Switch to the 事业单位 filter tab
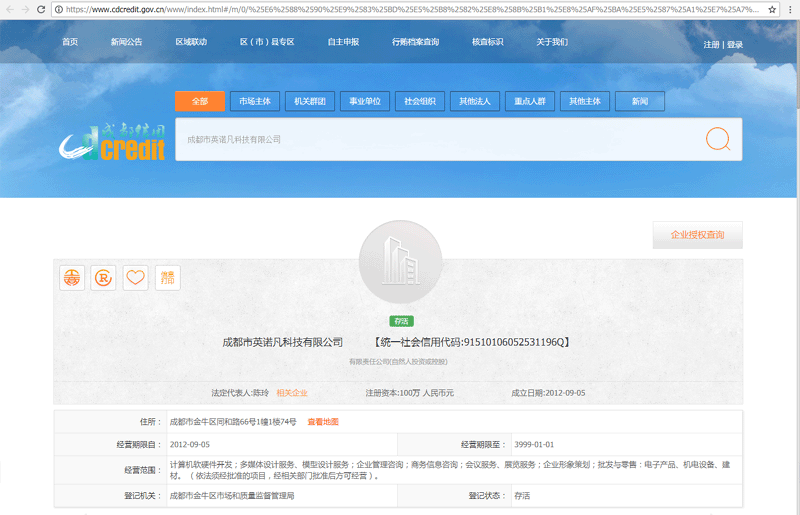The image size is (800, 515). pyautogui.click(x=364, y=101)
